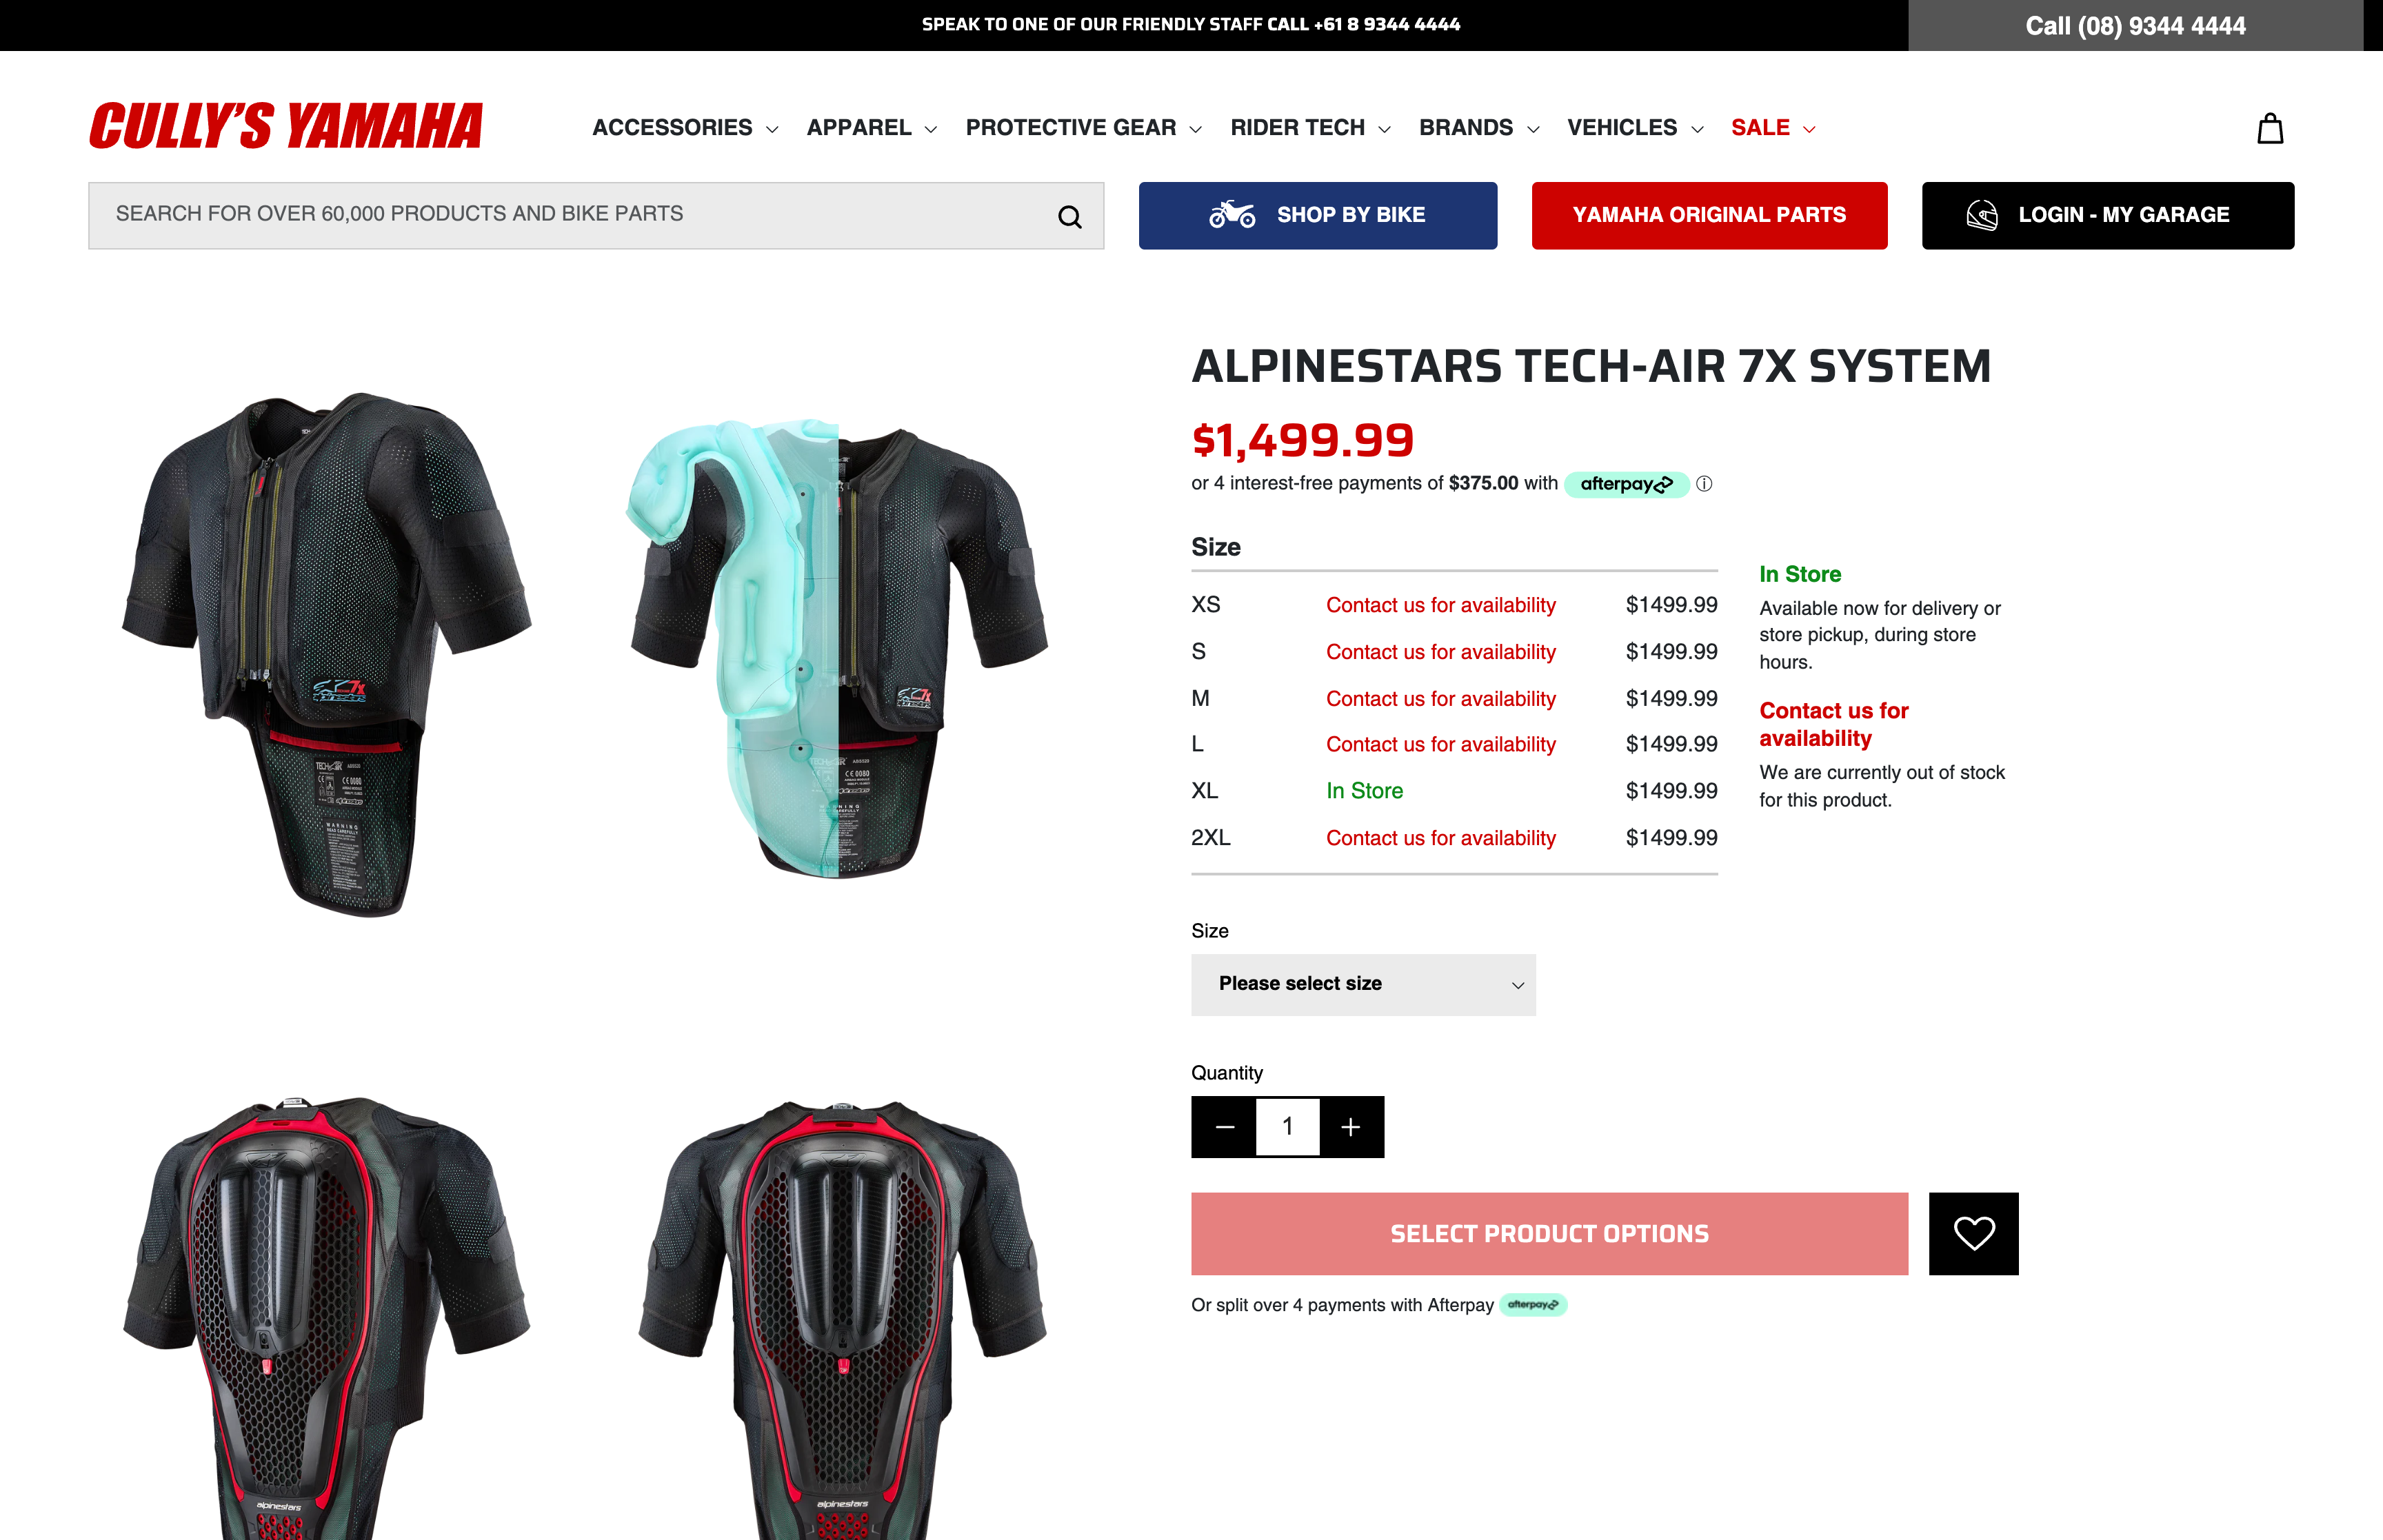Click the Afterpay info circle icon
The height and width of the screenshot is (1540, 2383).
1704,484
